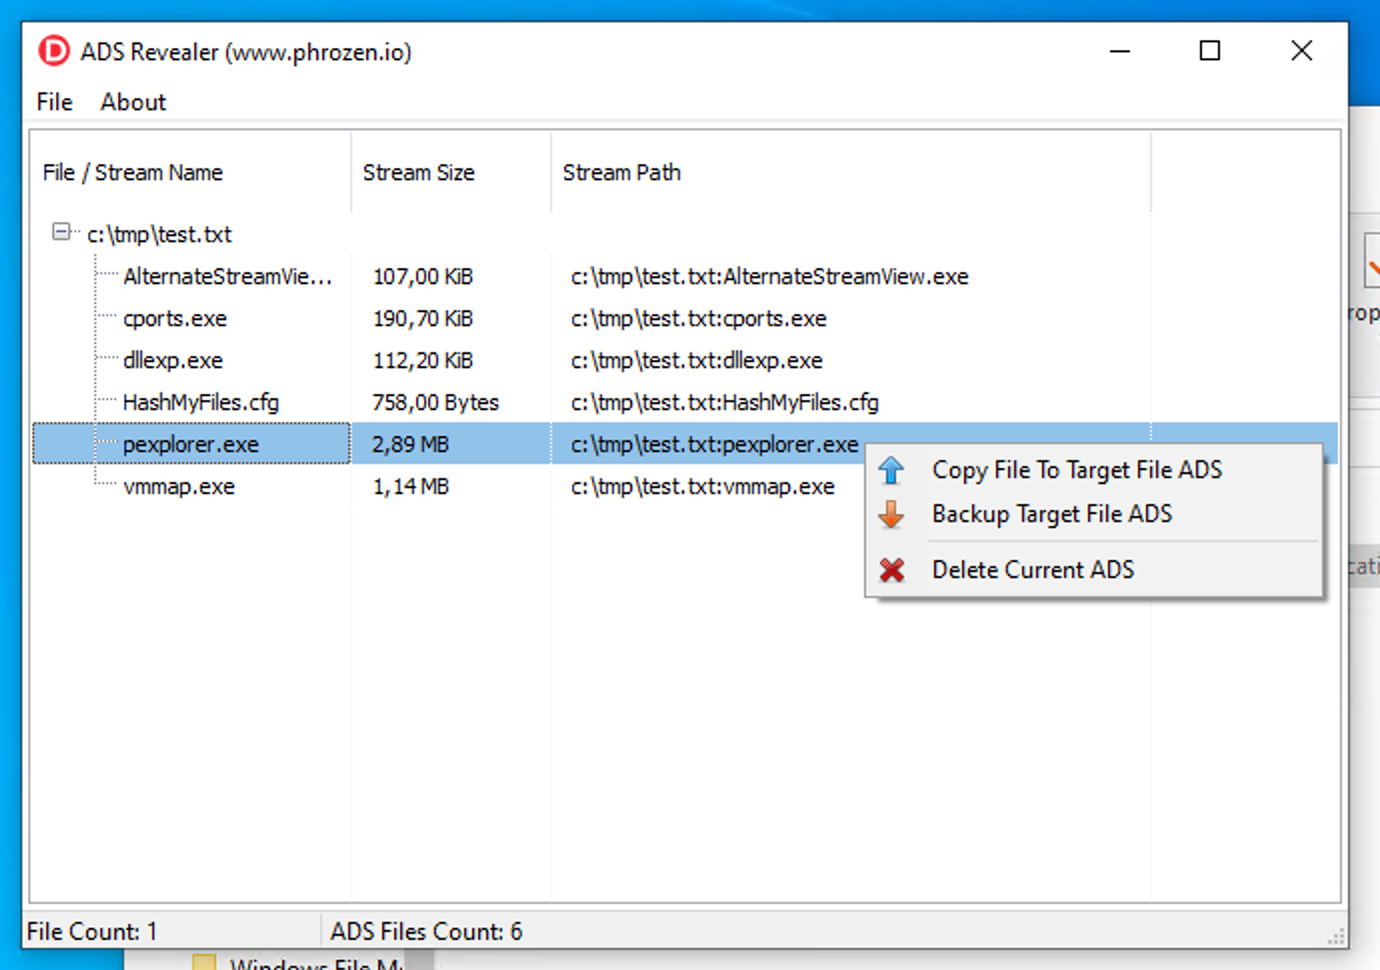Viewport: 1380px width, 970px height.
Task: Close the ADS Revealer window
Action: (x=1301, y=51)
